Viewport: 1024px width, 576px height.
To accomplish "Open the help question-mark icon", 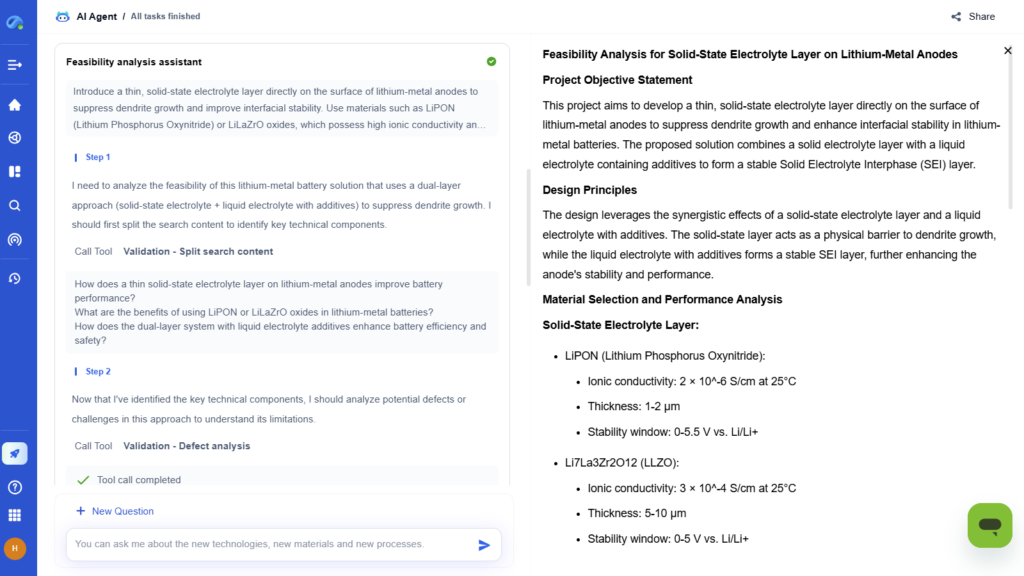I will [x=14, y=487].
